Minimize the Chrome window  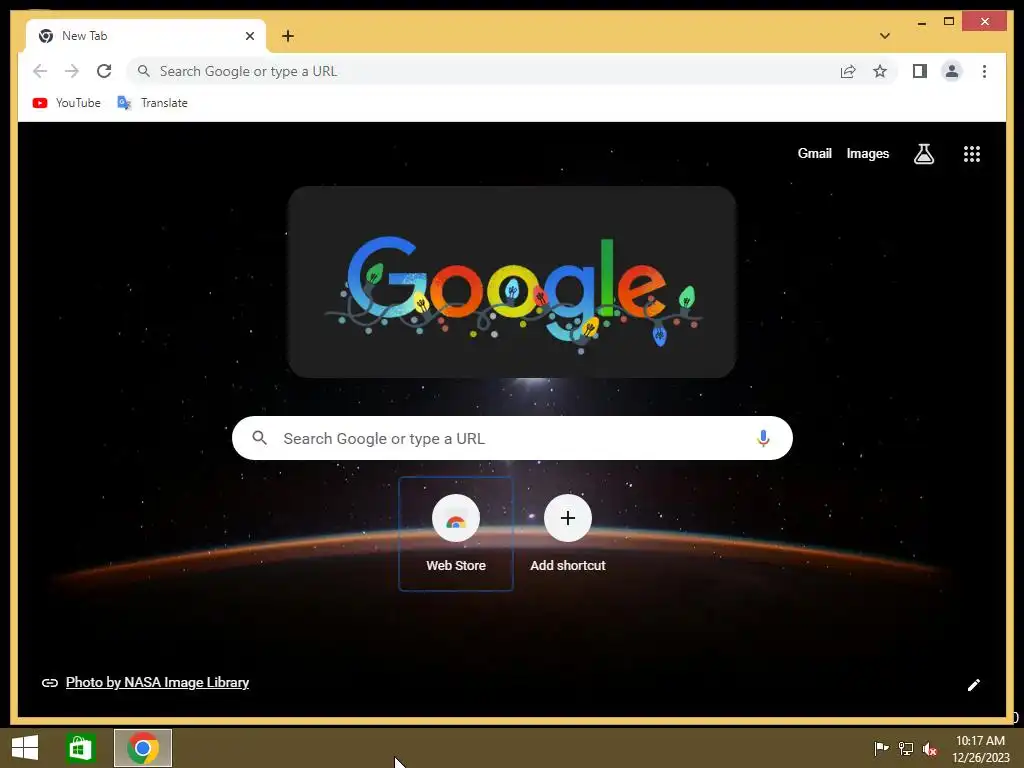(x=921, y=22)
